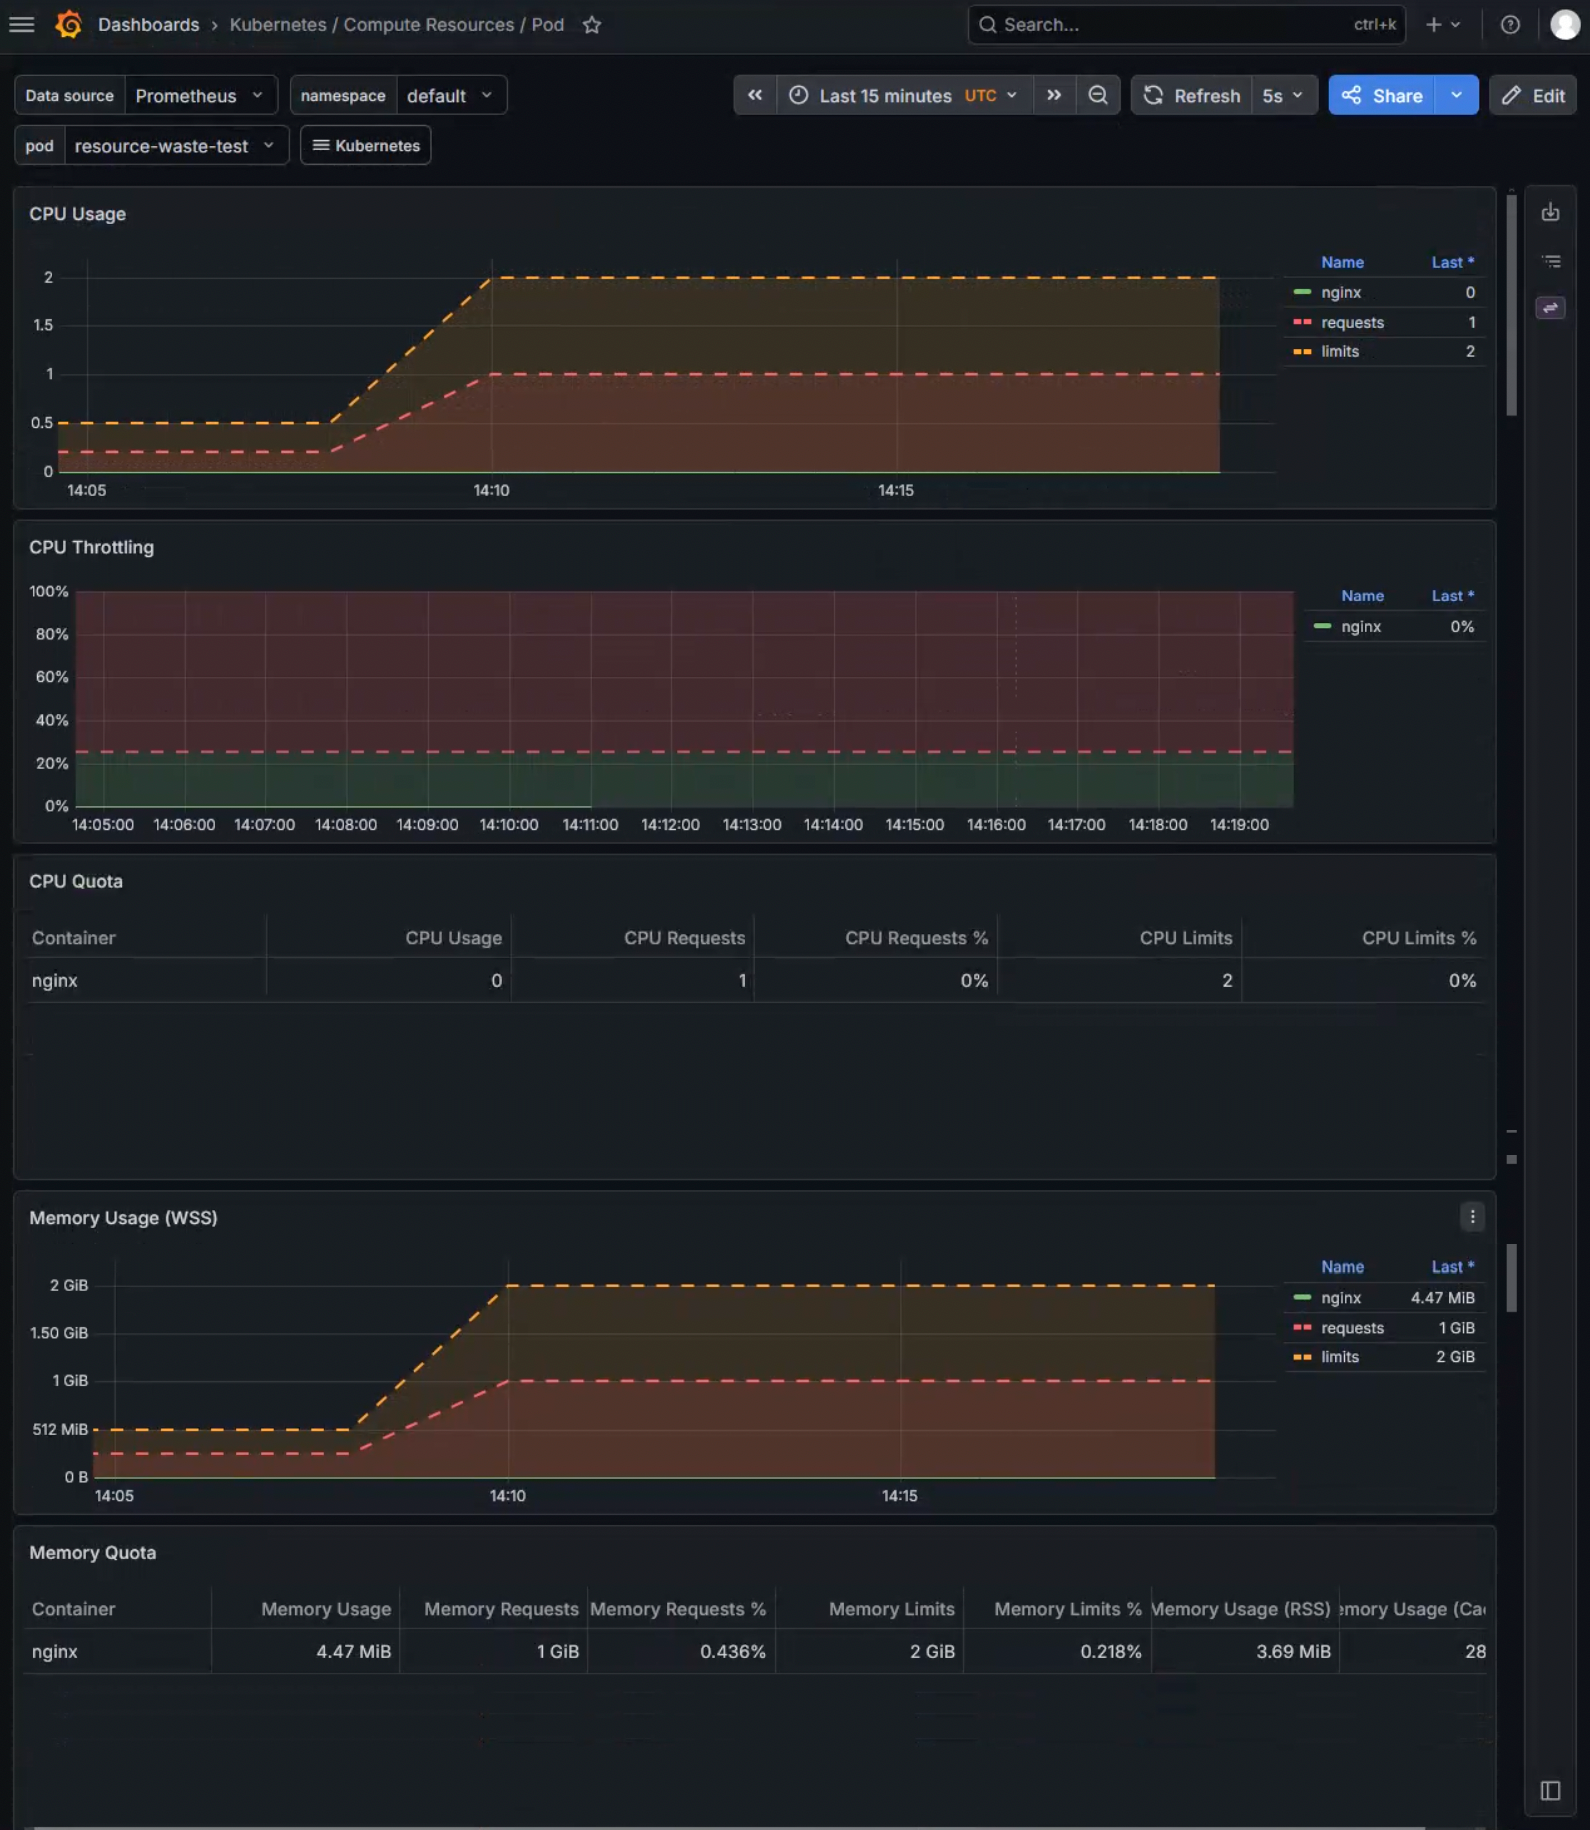The width and height of the screenshot is (1590, 1830).
Task: Toggle requests series in Memory Usage legend
Action: pos(1352,1327)
